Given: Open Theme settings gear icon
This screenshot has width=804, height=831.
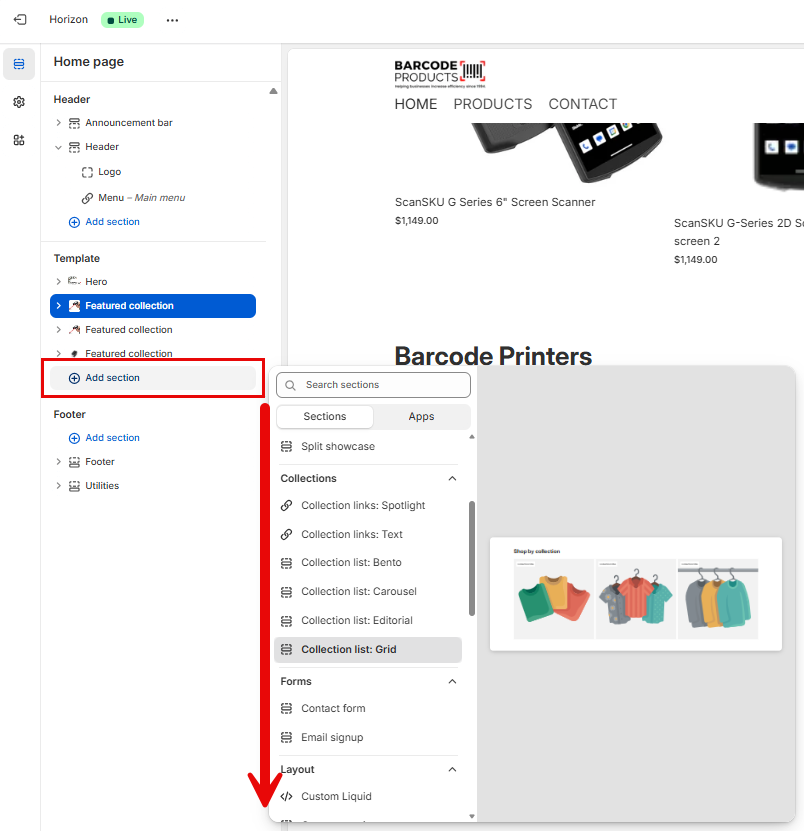Looking at the screenshot, I should pos(19,102).
